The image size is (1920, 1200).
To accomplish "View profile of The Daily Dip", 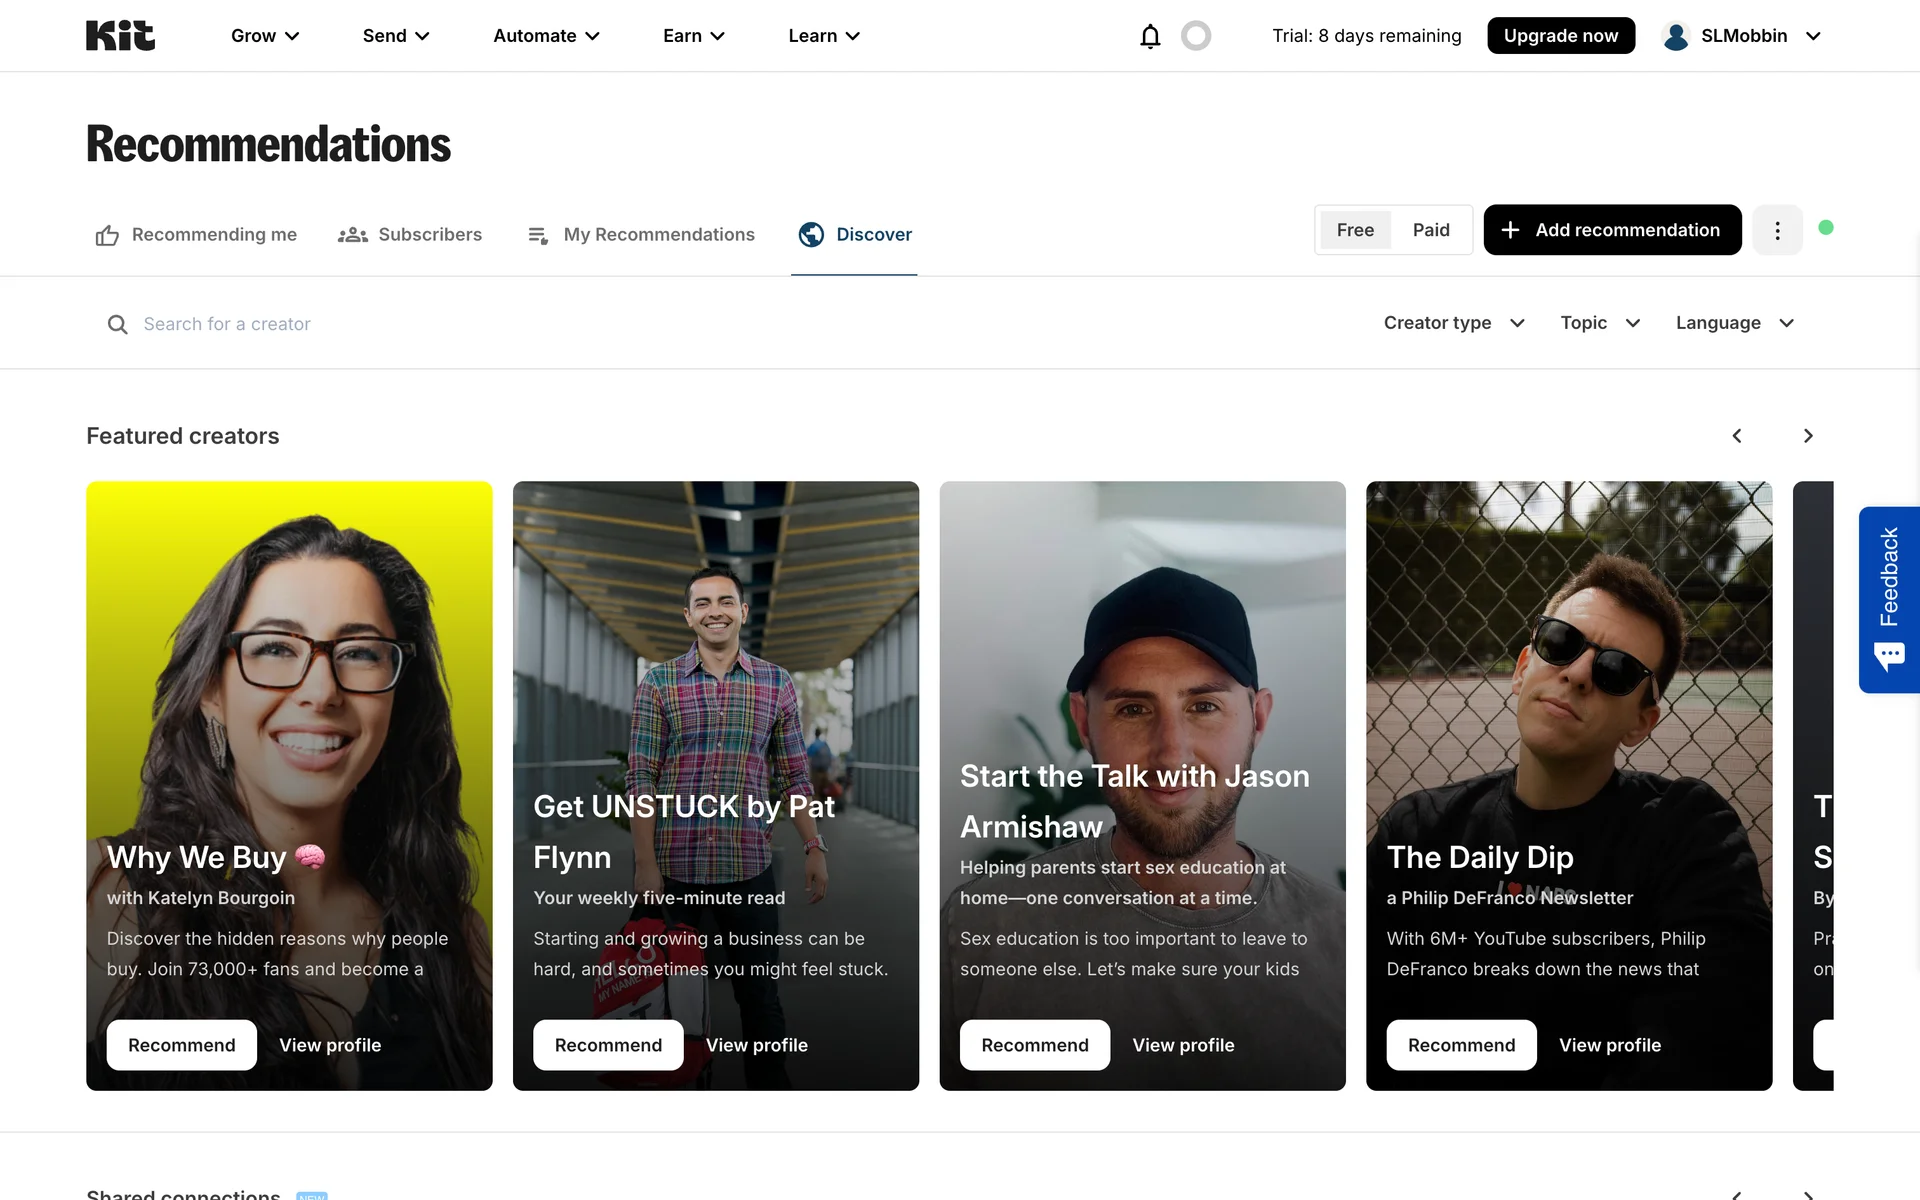I will coord(1610,1045).
